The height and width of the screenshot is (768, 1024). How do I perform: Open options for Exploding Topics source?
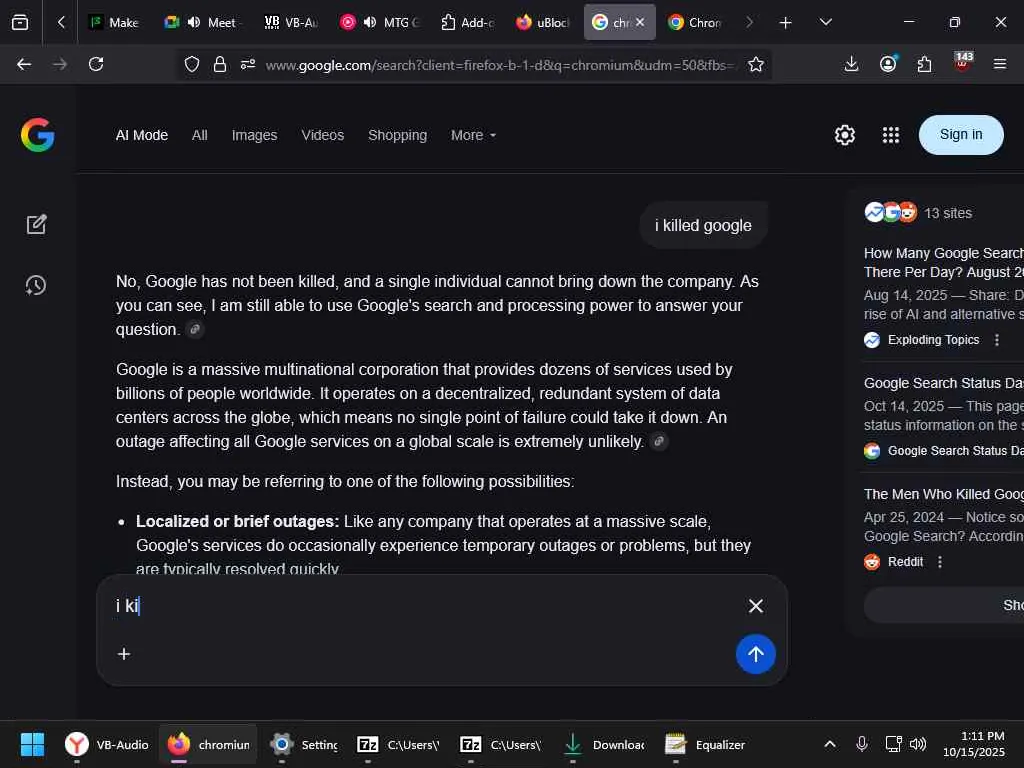pyautogui.click(x=997, y=340)
